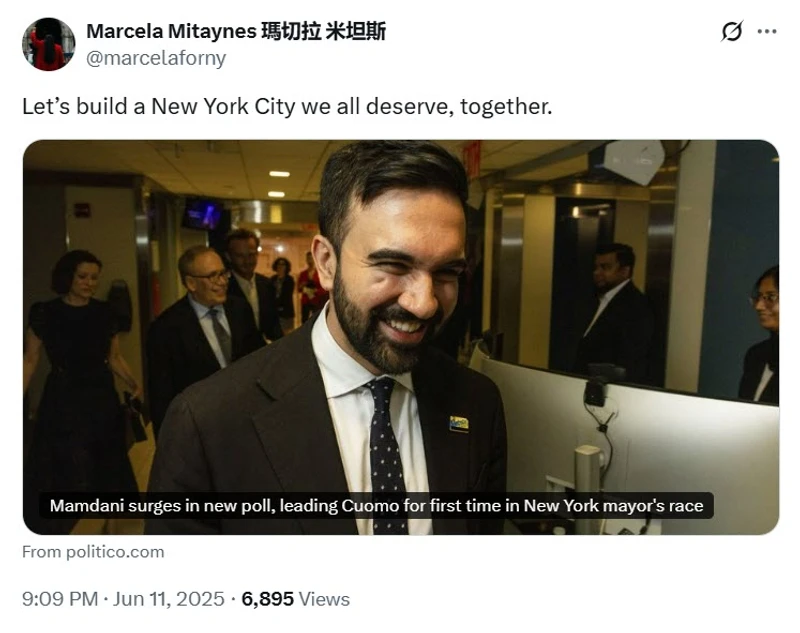Click the Mamdani surges headline caption
The height and width of the screenshot is (633, 800).
click(377, 505)
